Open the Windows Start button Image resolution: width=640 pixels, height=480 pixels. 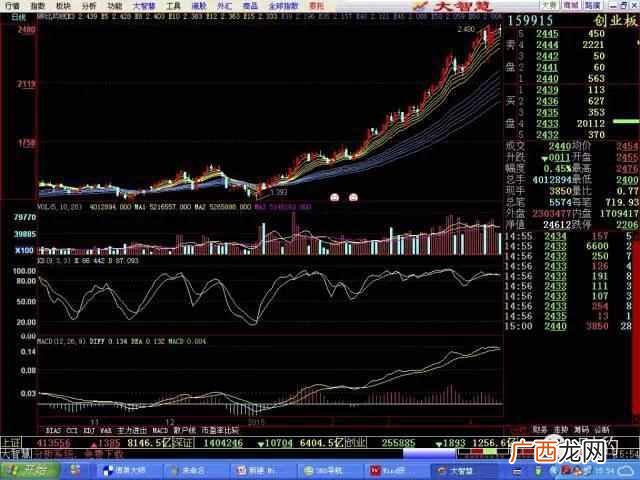(30, 470)
